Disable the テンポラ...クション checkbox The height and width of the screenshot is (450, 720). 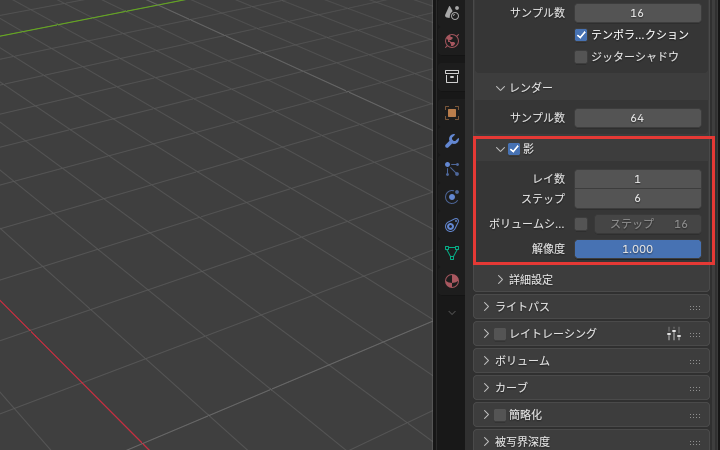581,35
